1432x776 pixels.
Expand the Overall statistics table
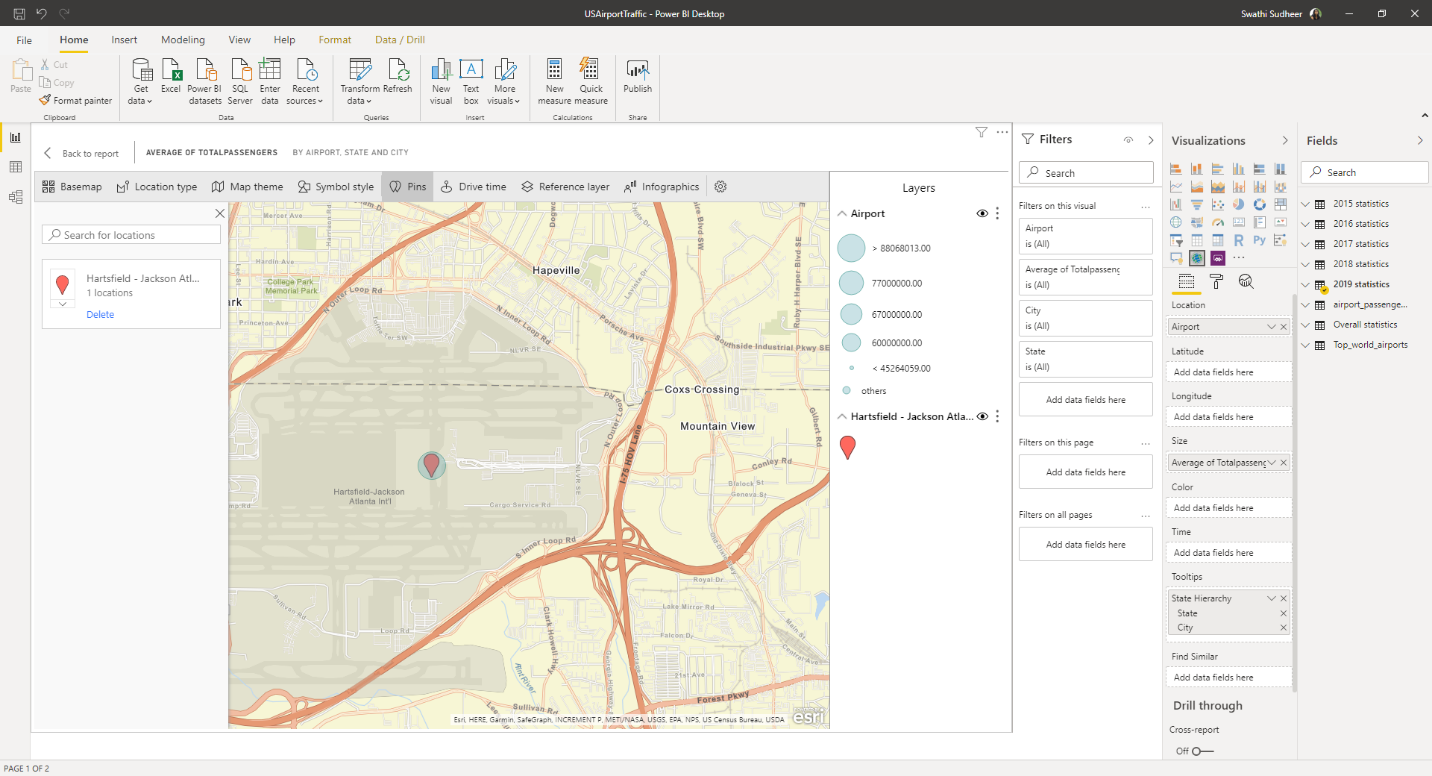point(1305,325)
